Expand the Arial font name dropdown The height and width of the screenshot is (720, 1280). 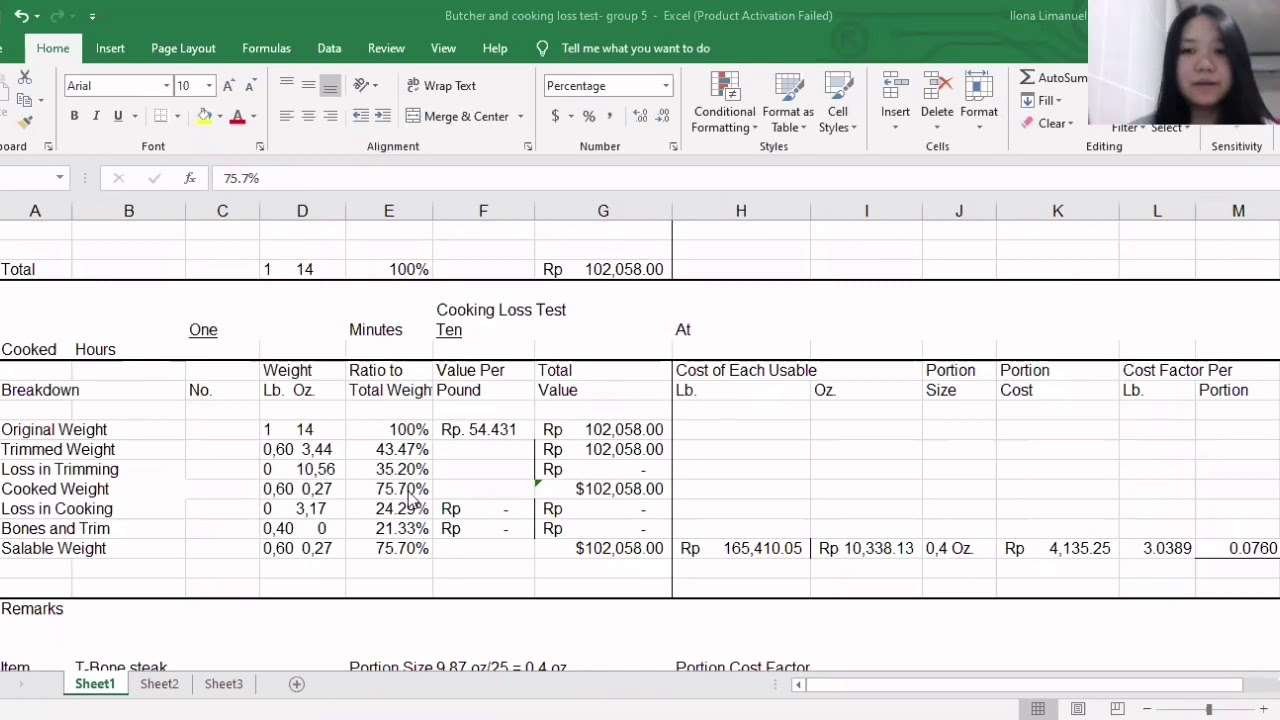(166, 86)
